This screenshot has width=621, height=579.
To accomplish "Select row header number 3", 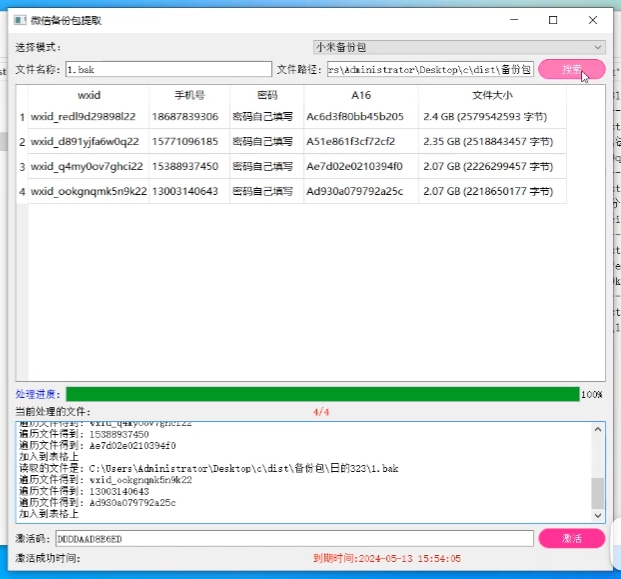I will (x=22, y=167).
